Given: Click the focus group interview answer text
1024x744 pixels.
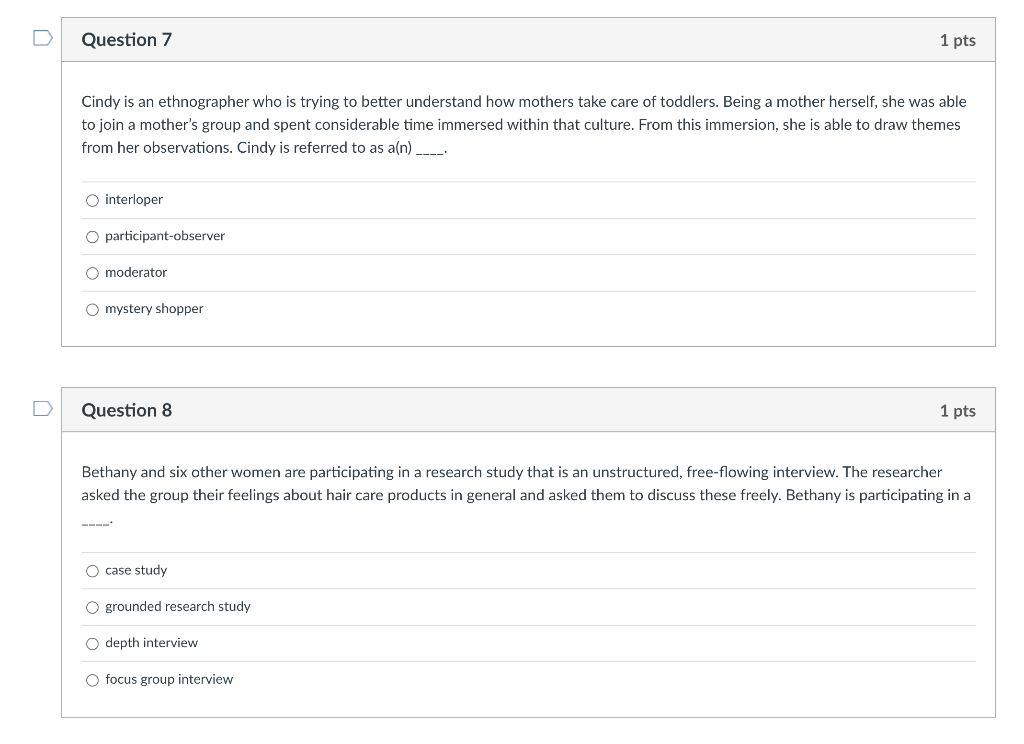Looking at the screenshot, I should point(168,679).
